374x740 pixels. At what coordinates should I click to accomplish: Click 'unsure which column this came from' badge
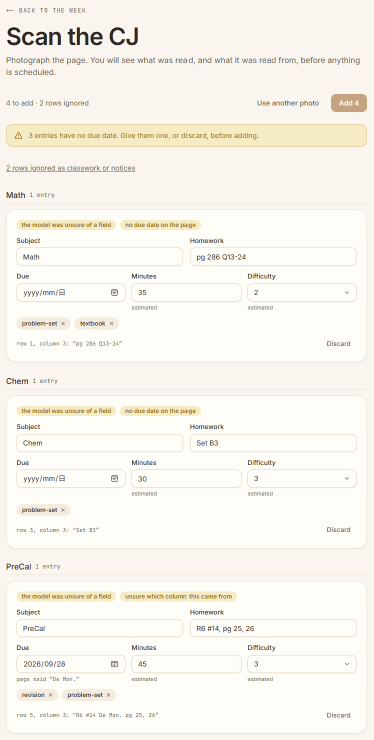pos(178,597)
